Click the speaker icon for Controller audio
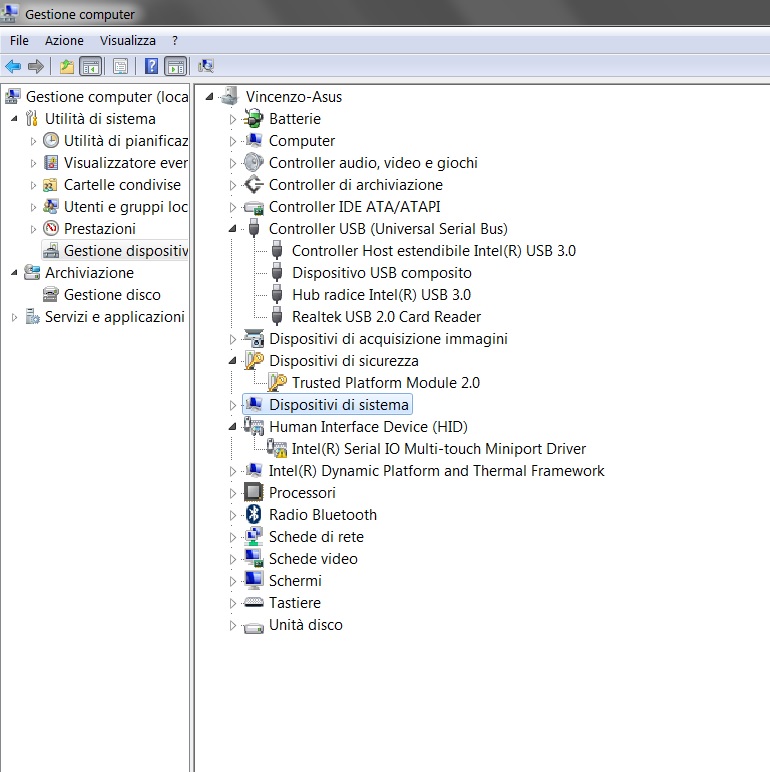The height and width of the screenshot is (772, 770). tap(254, 162)
